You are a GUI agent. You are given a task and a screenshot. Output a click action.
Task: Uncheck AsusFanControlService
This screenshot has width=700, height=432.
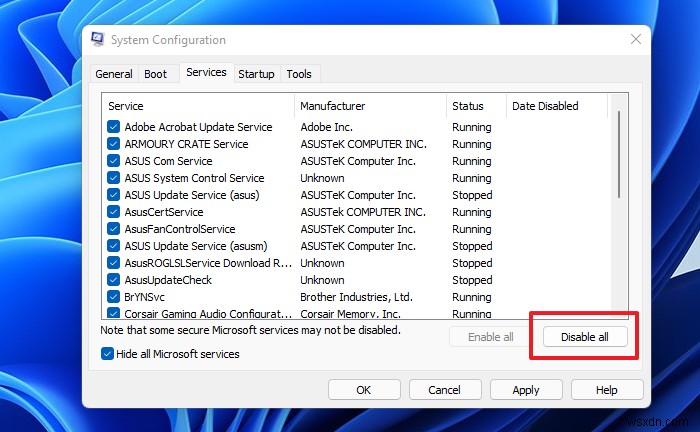pos(113,229)
